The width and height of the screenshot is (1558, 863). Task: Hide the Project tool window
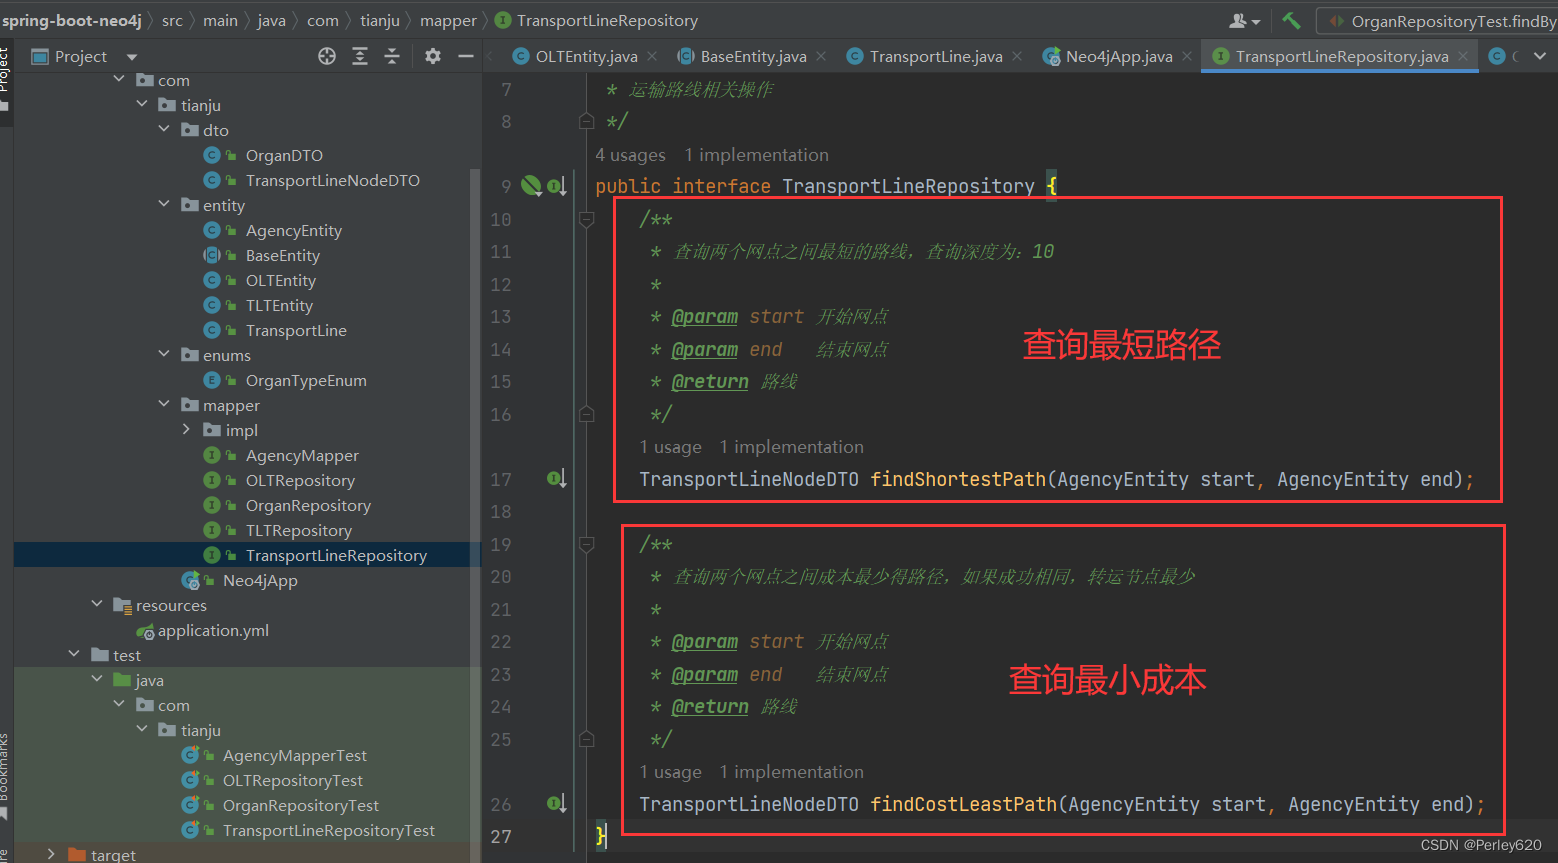[x=465, y=56]
